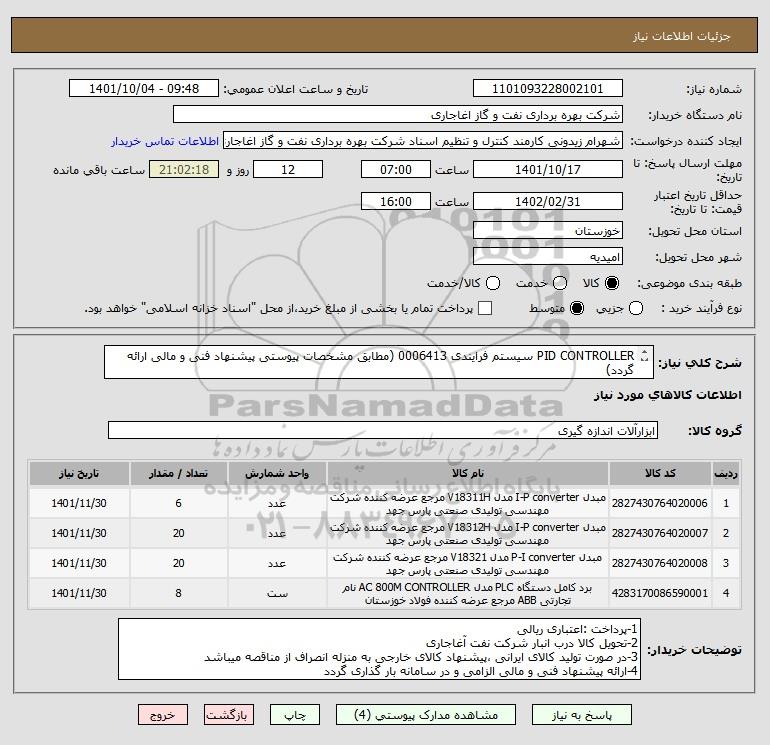Click the 'واحد شمارش' column header
Screen dimensions: 770x745
tap(277, 473)
